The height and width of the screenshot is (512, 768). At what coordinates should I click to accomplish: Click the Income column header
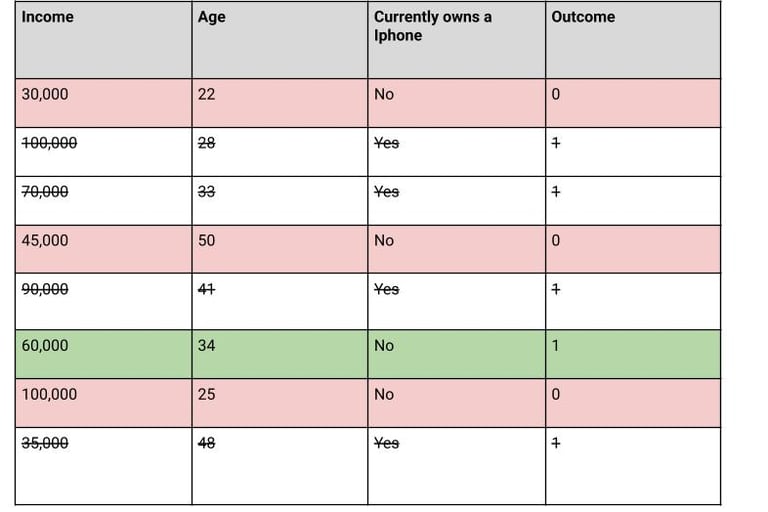point(48,17)
